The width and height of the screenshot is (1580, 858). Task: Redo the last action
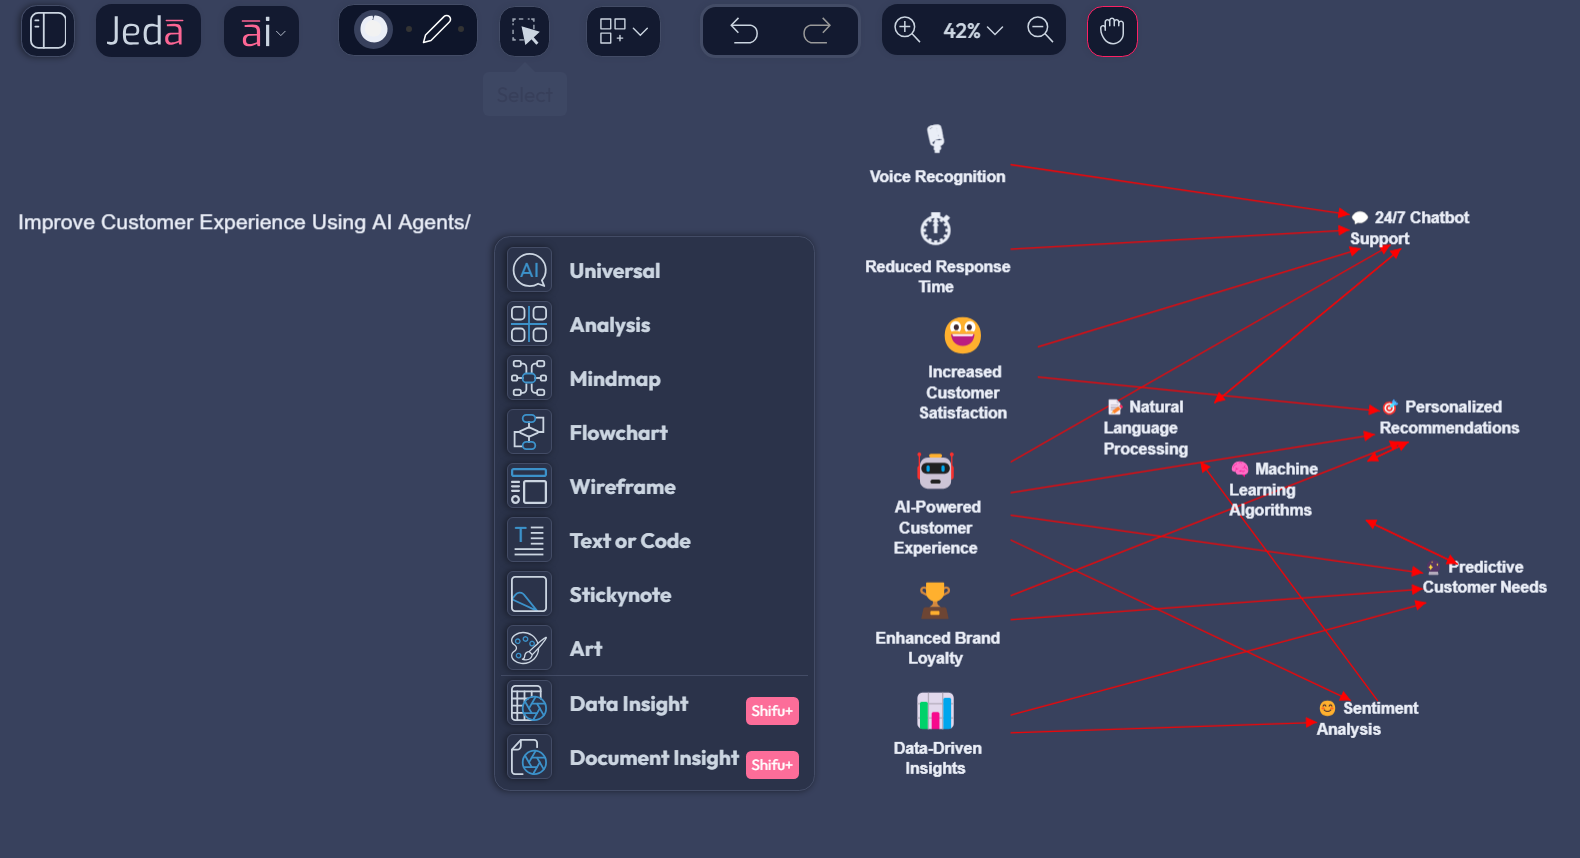tap(817, 31)
